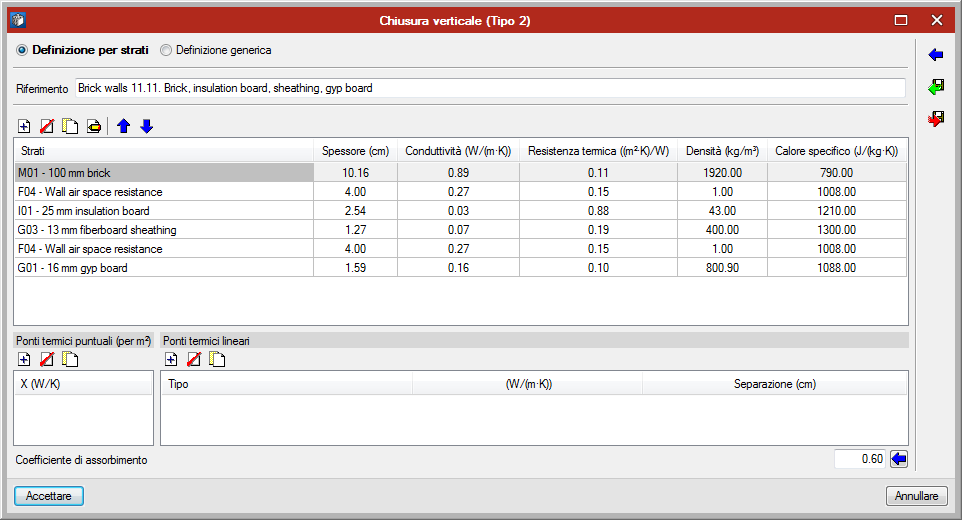Click the application icon in title bar

click(18, 20)
